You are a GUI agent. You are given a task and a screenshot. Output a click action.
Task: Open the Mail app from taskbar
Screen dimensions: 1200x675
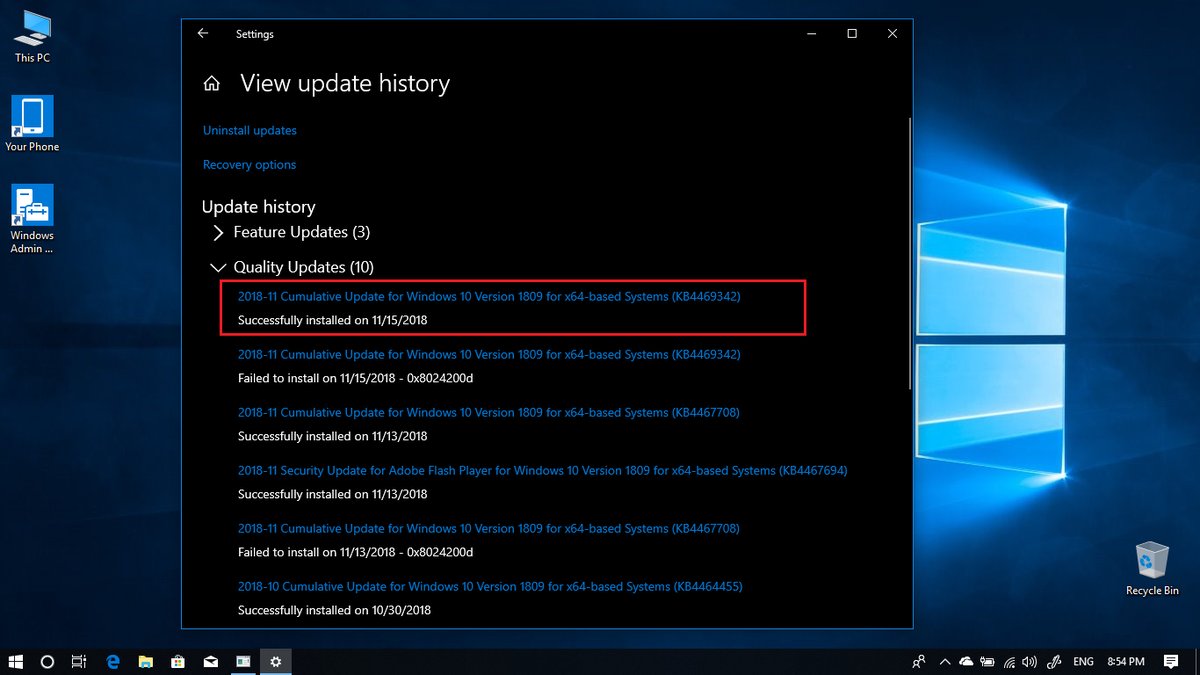[210, 661]
